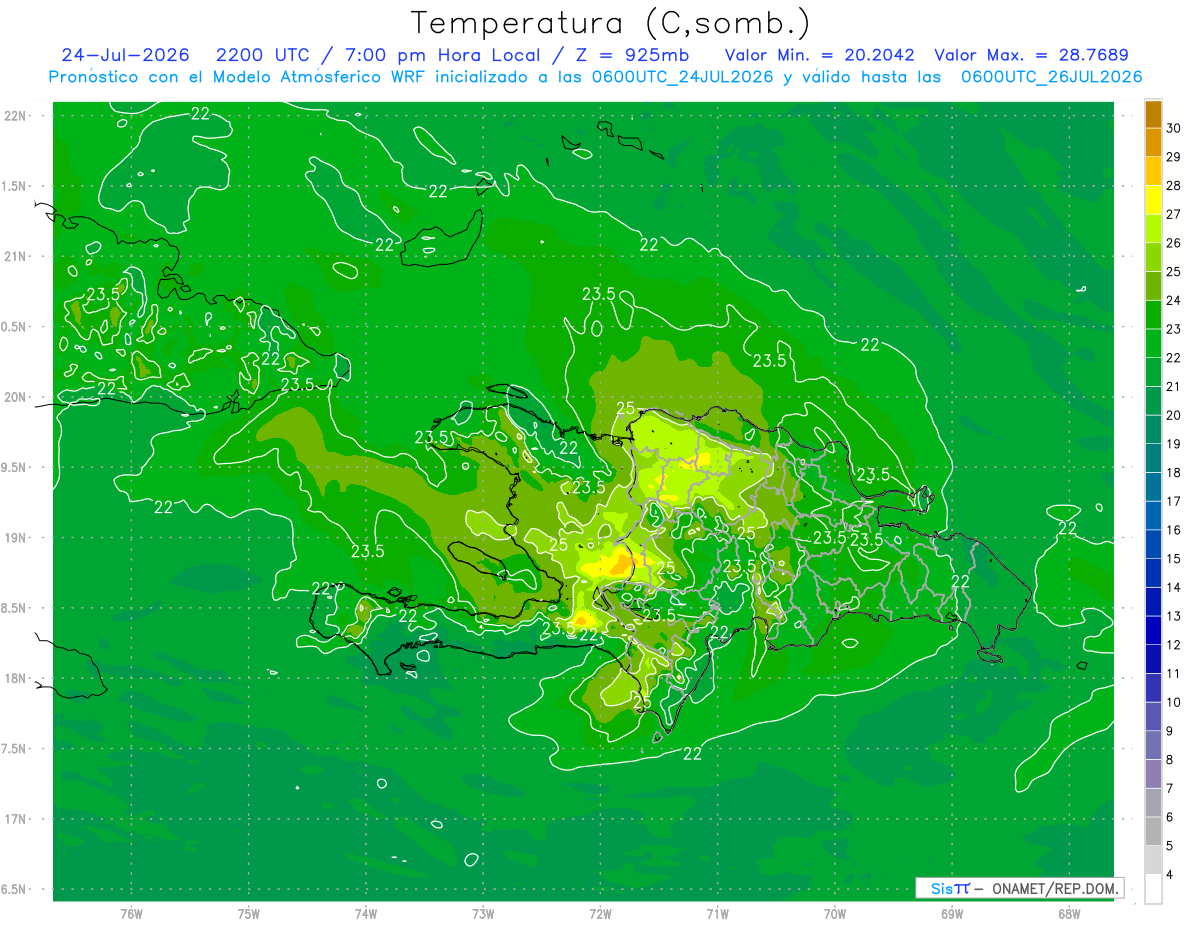Viewport: 1200px width, 927px height.
Task: Click the title 'Temperatura (C,somb.)'
Action: point(611,23)
